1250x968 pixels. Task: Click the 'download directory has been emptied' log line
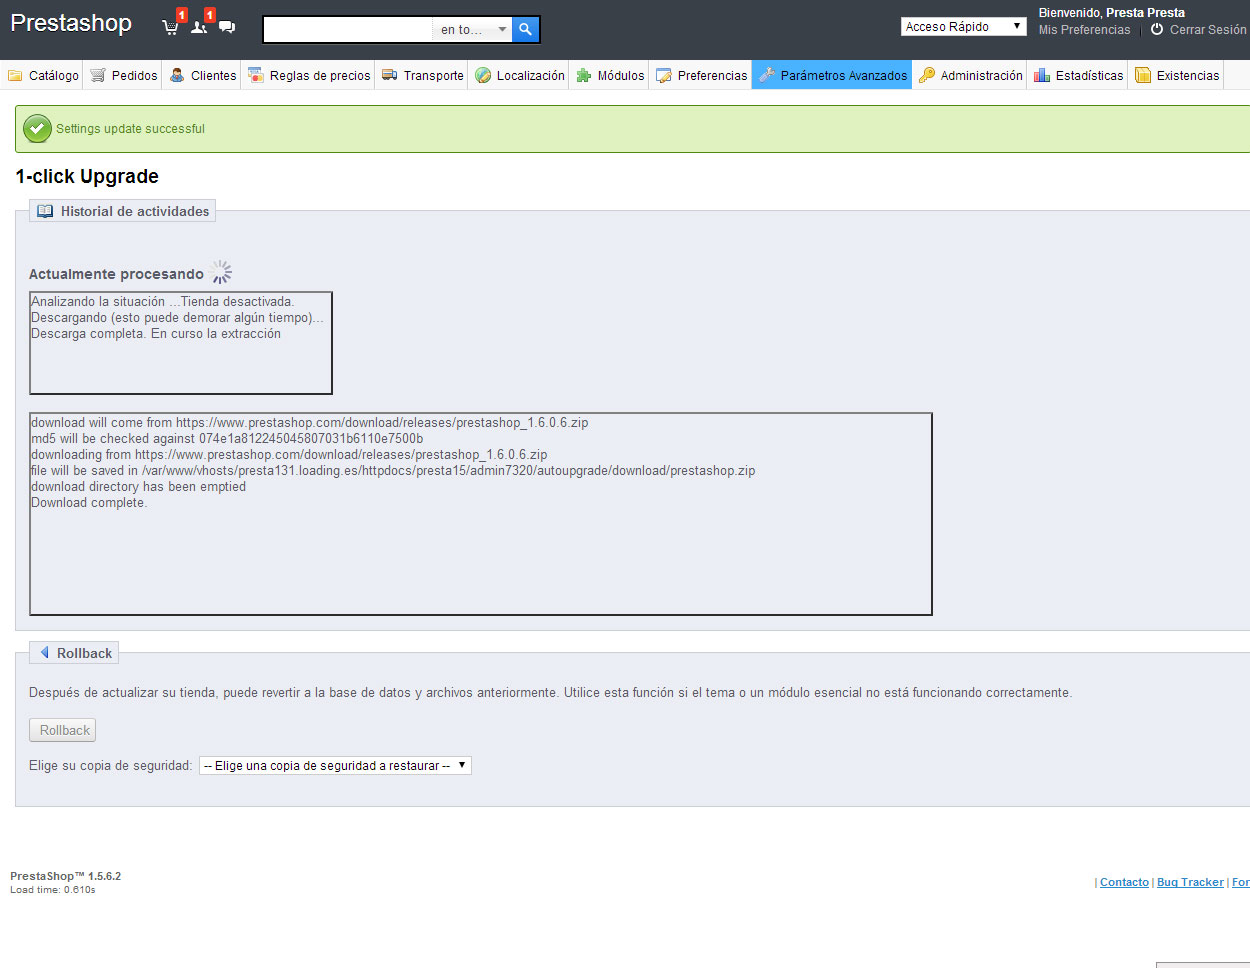pos(138,487)
